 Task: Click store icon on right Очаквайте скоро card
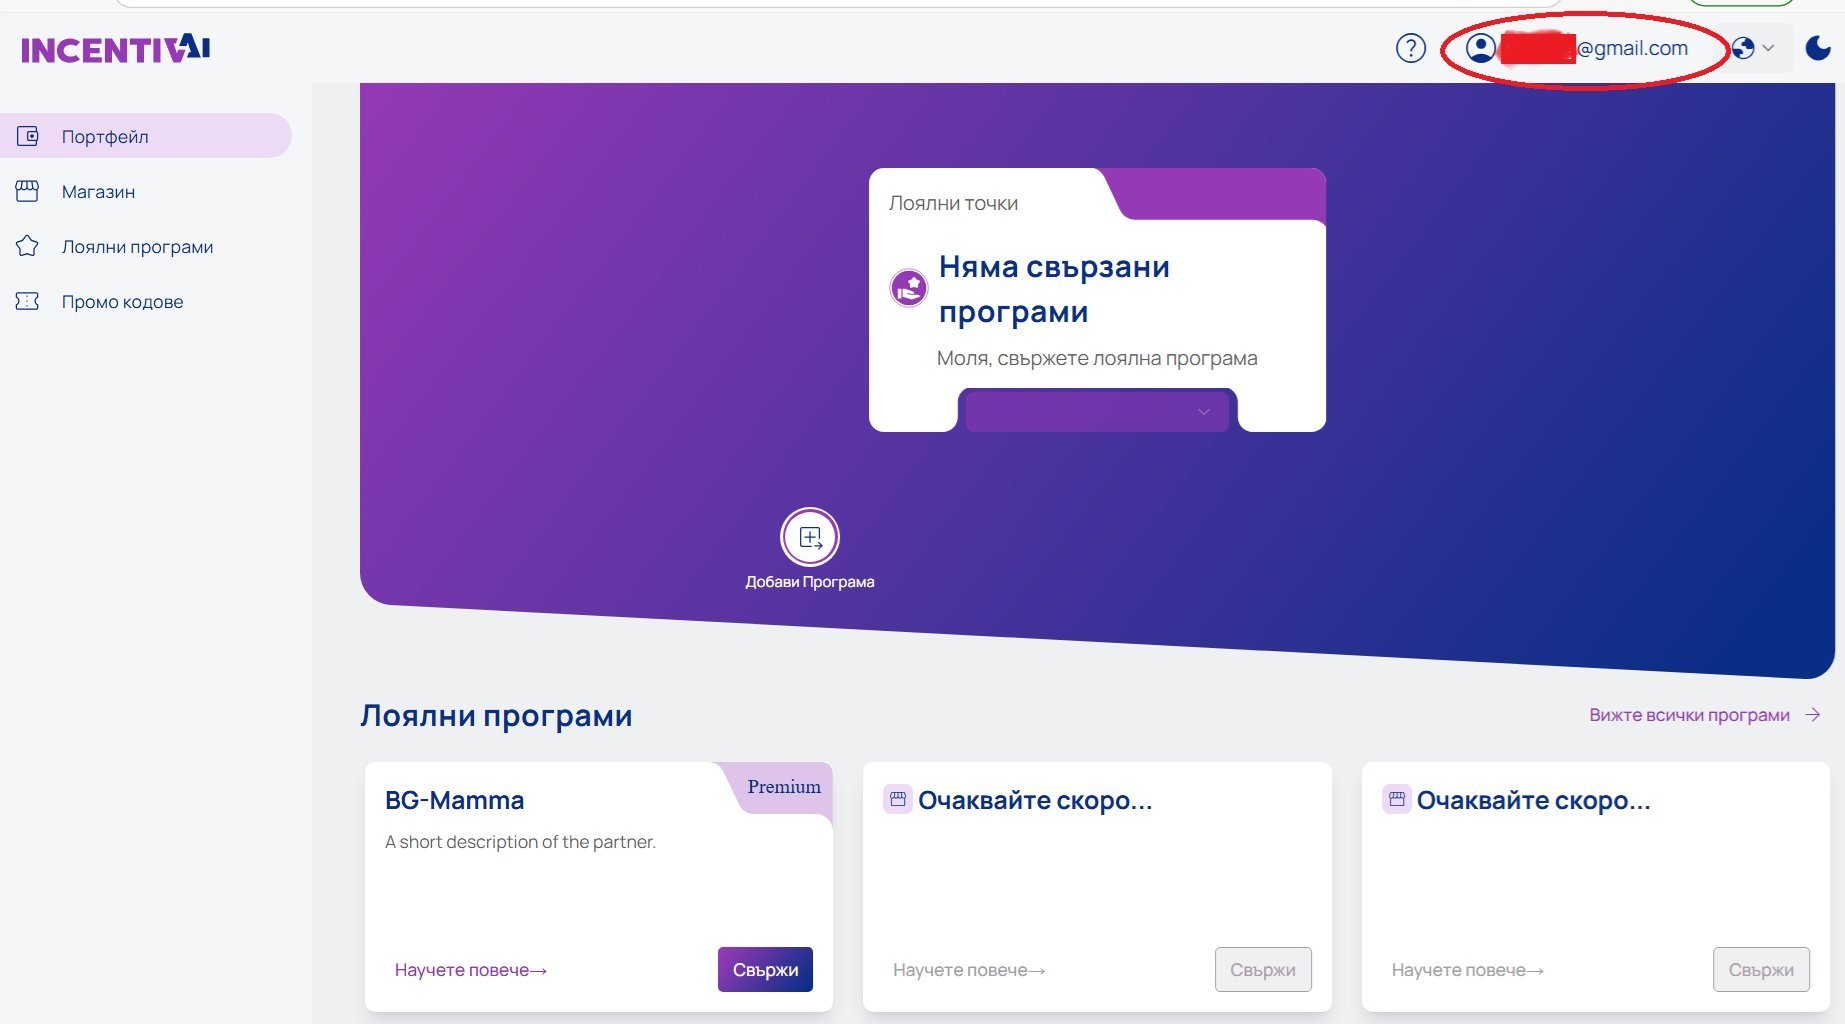(x=1396, y=800)
